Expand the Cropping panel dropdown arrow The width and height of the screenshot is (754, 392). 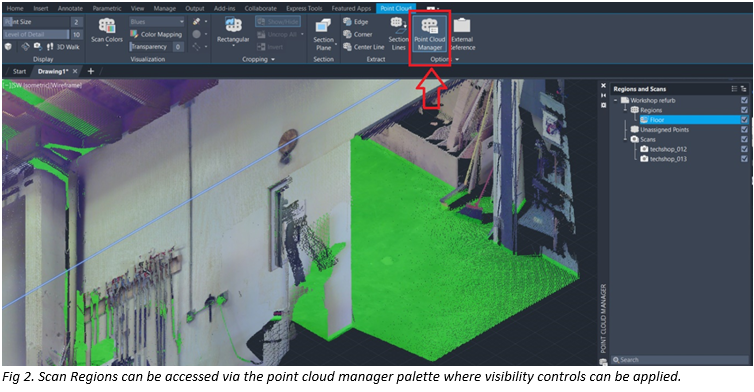(273, 59)
